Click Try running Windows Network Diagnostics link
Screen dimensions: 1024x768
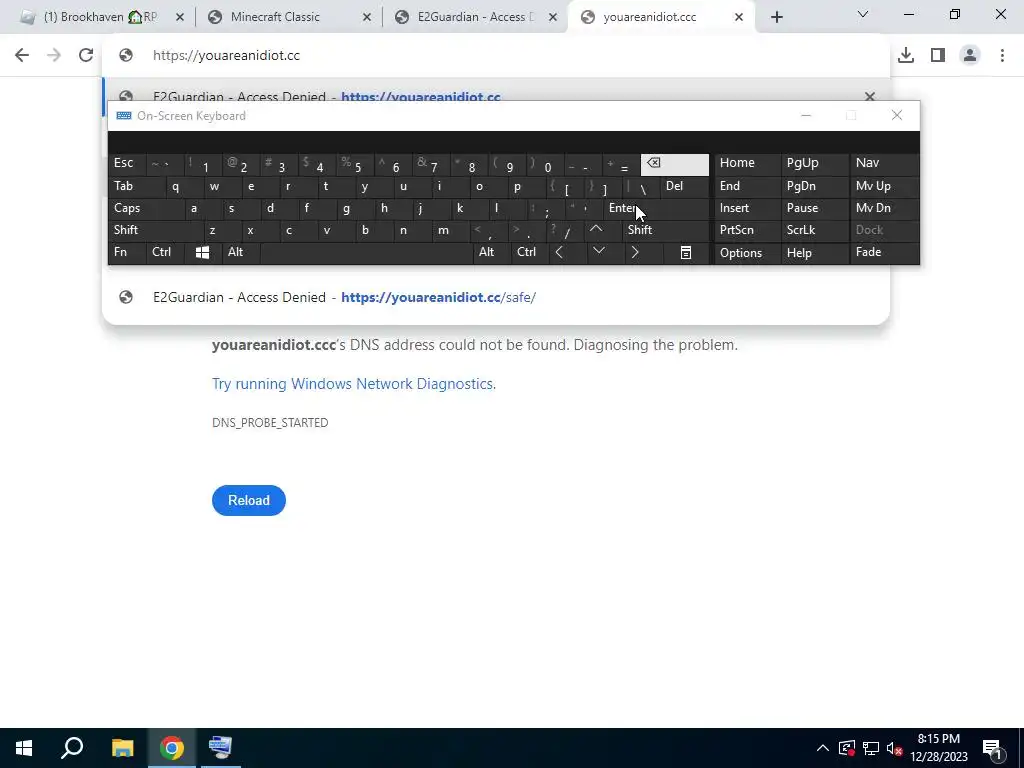tap(353, 383)
